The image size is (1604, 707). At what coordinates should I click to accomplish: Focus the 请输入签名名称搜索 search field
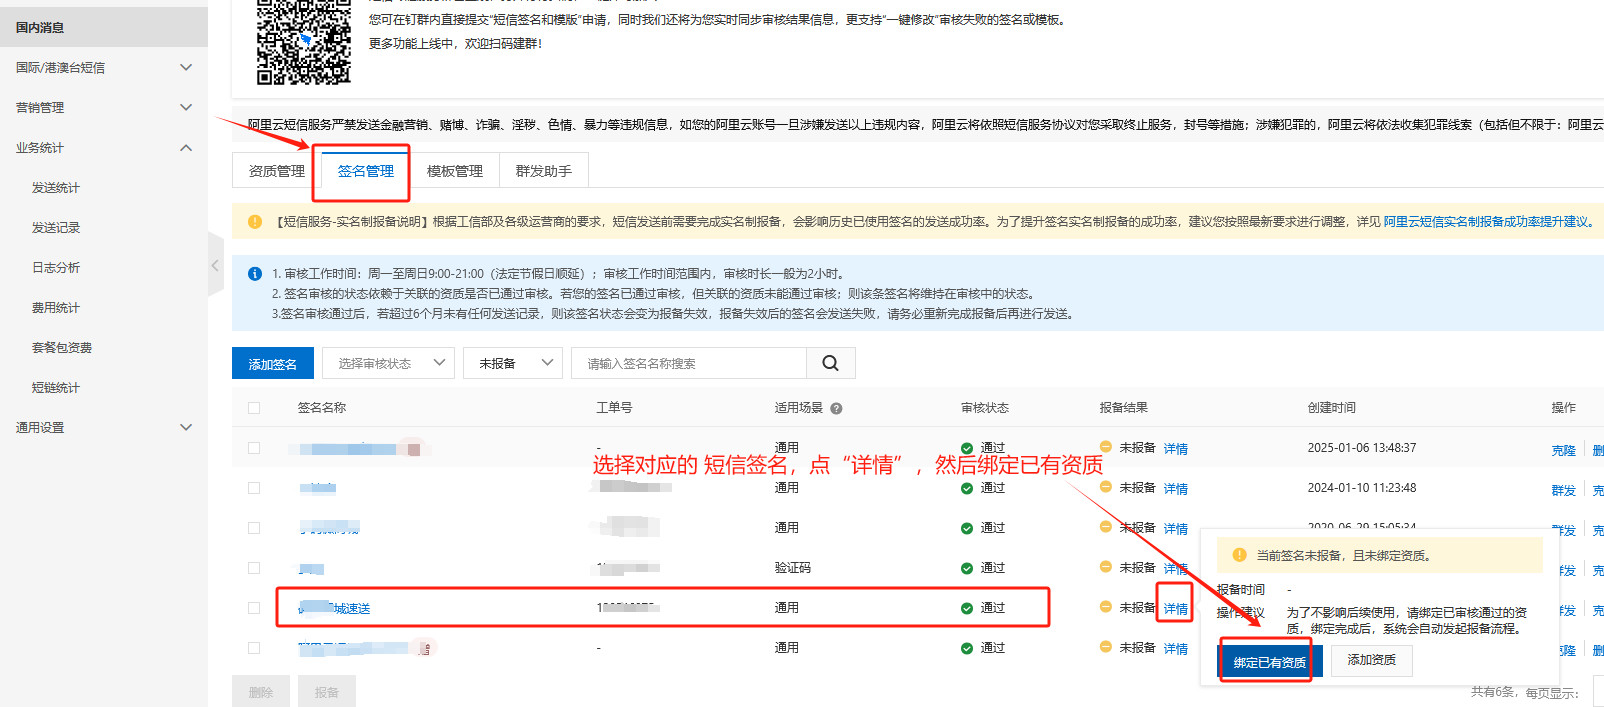tap(689, 363)
